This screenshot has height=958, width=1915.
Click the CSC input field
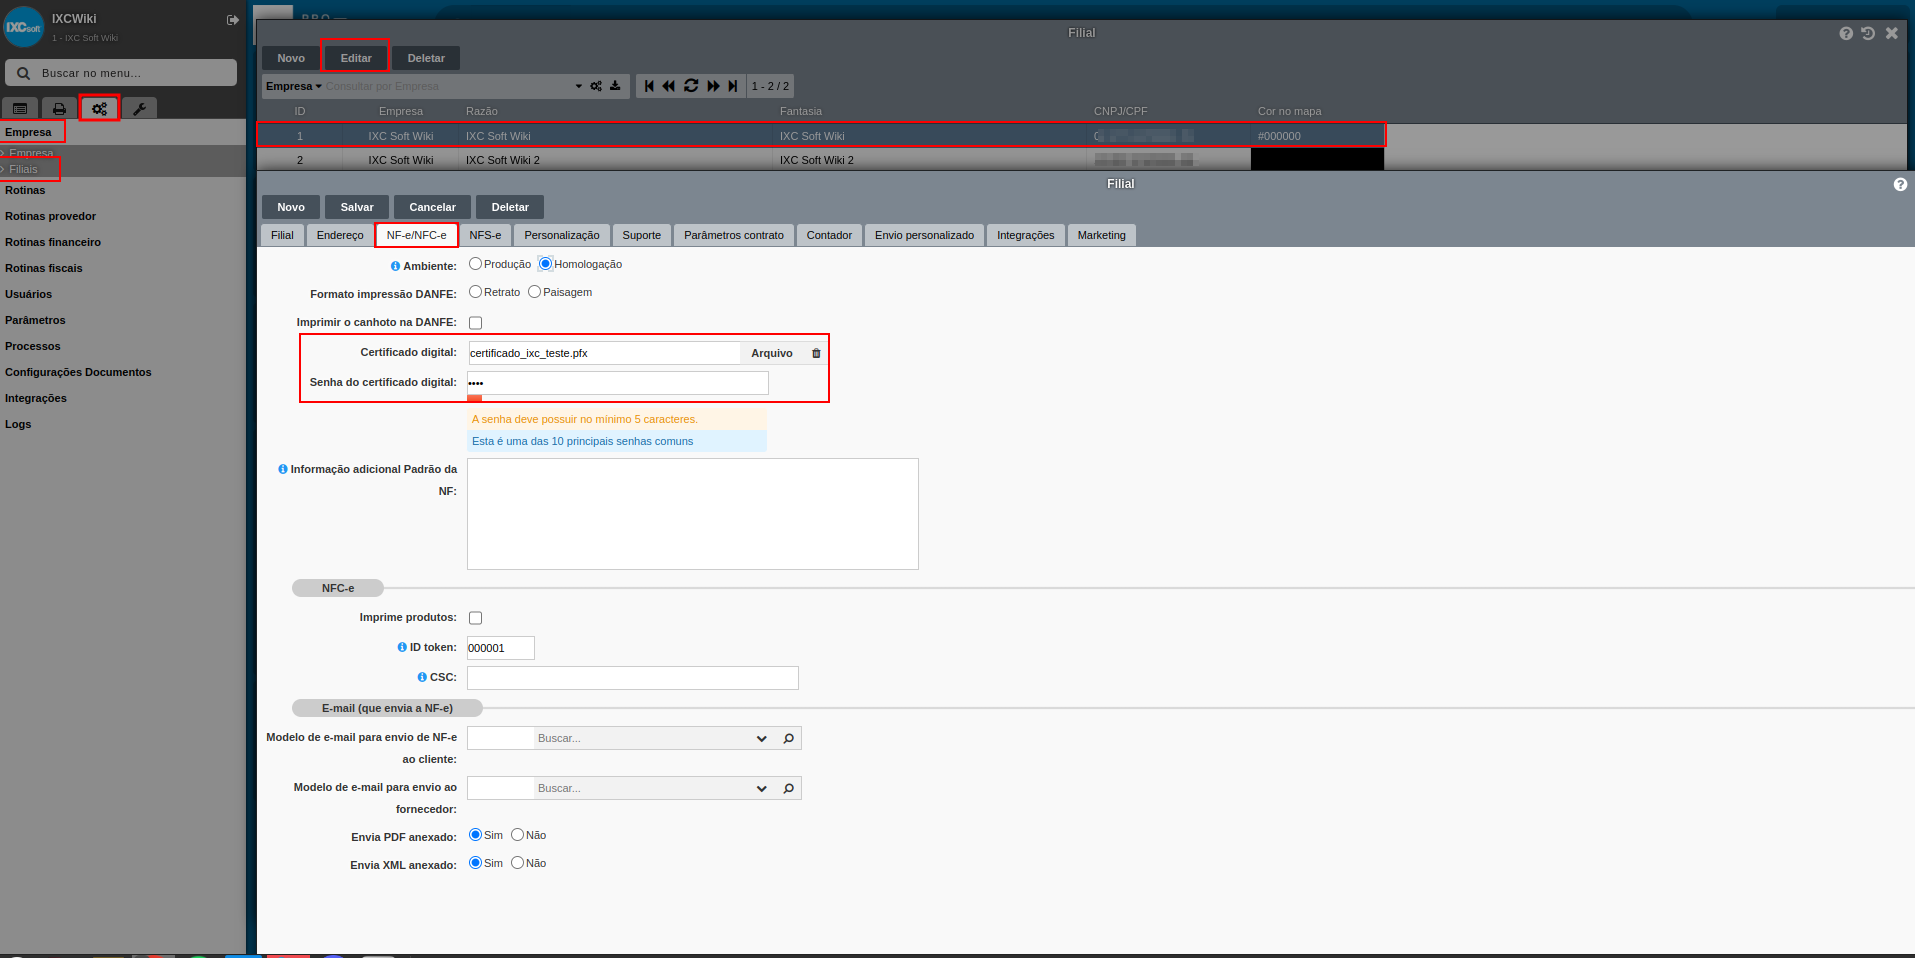633,678
